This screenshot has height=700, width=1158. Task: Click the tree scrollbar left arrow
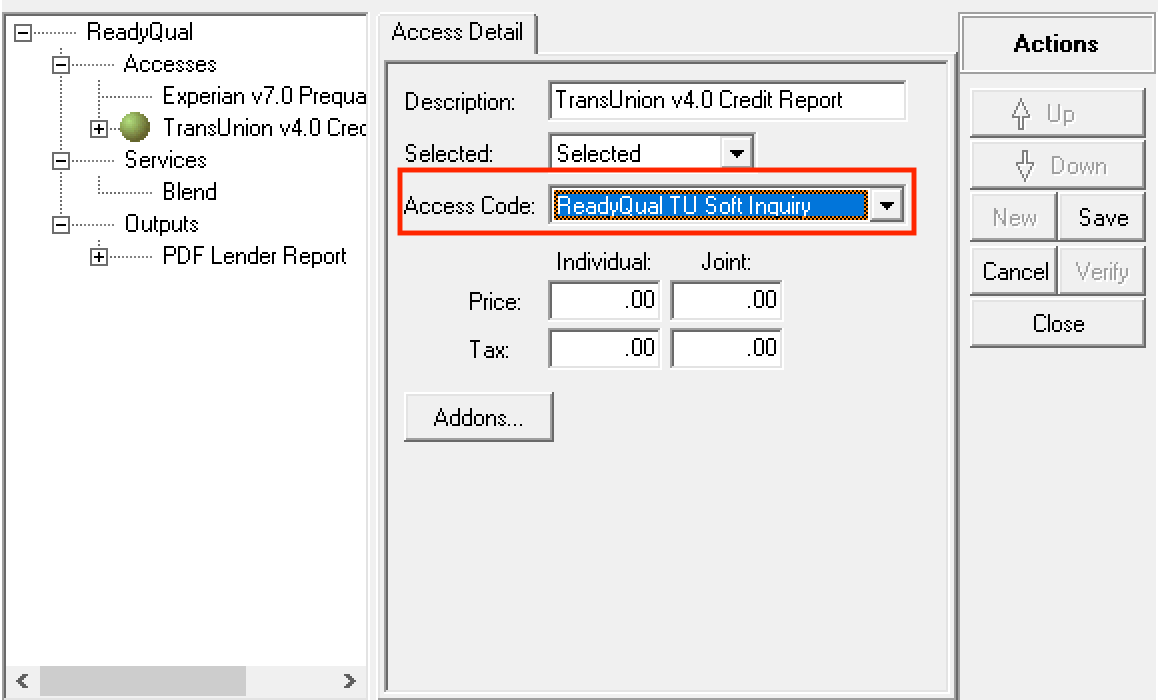22,681
